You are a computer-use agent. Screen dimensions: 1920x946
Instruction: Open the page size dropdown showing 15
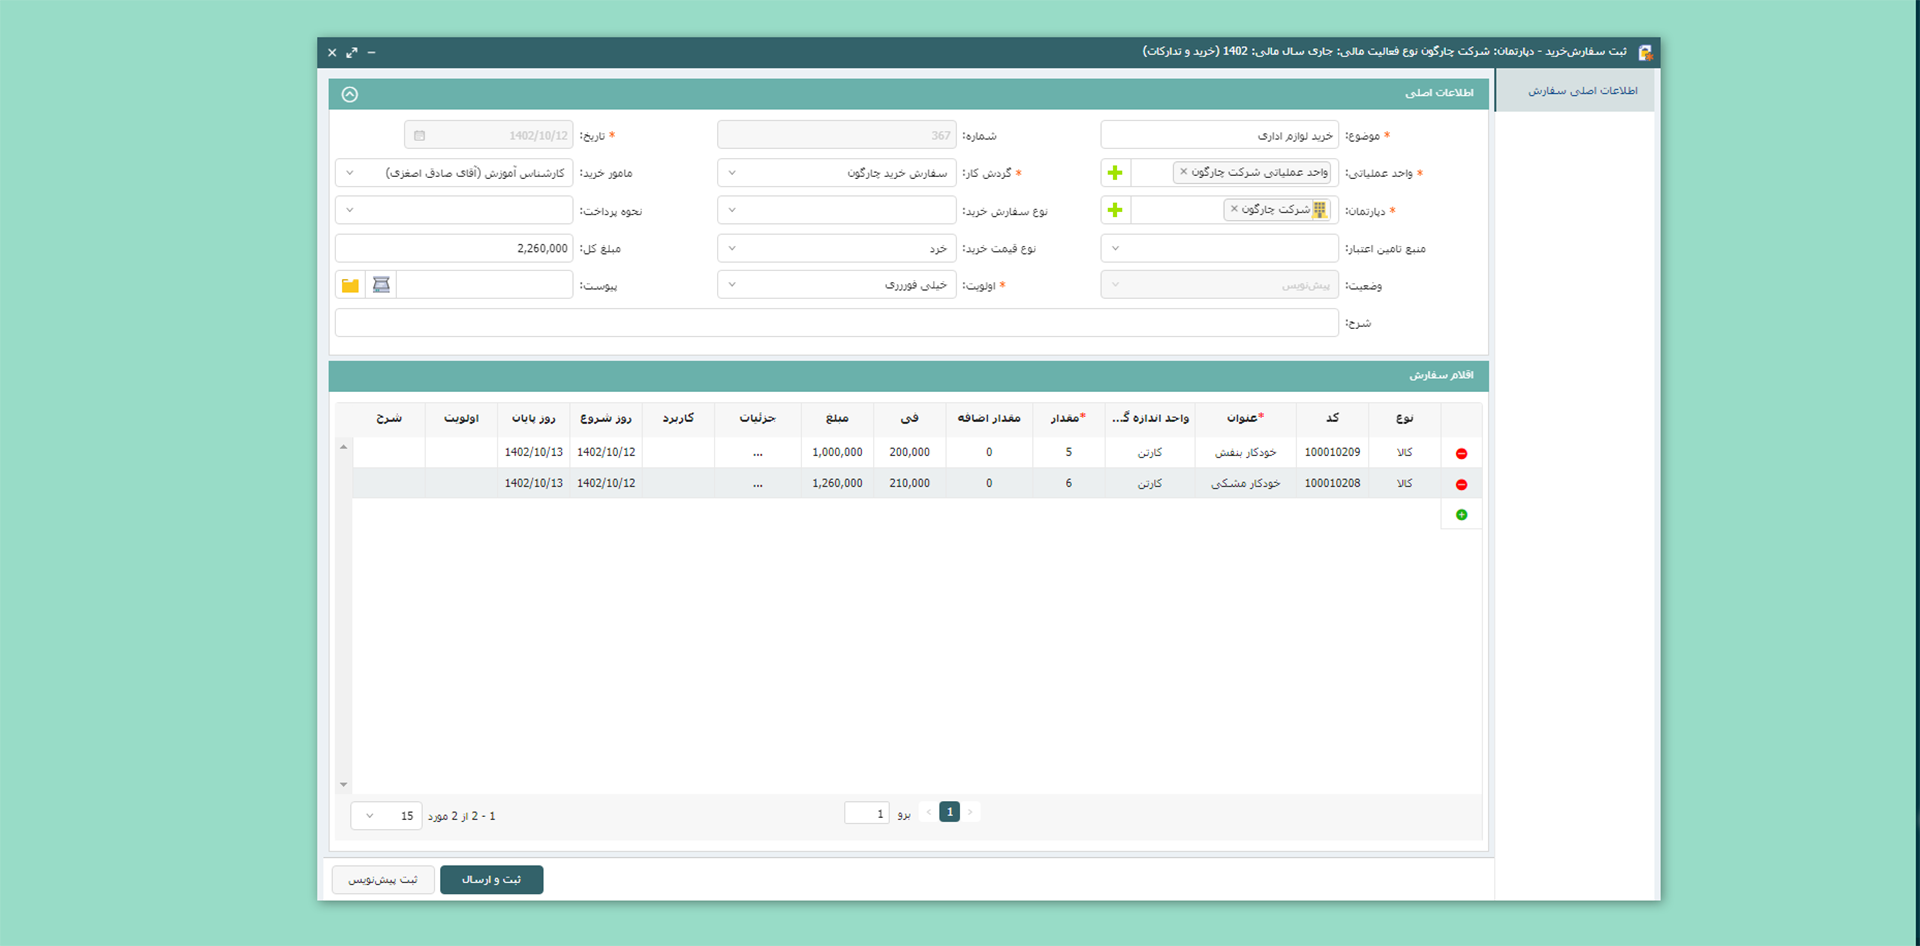pyautogui.click(x=386, y=816)
